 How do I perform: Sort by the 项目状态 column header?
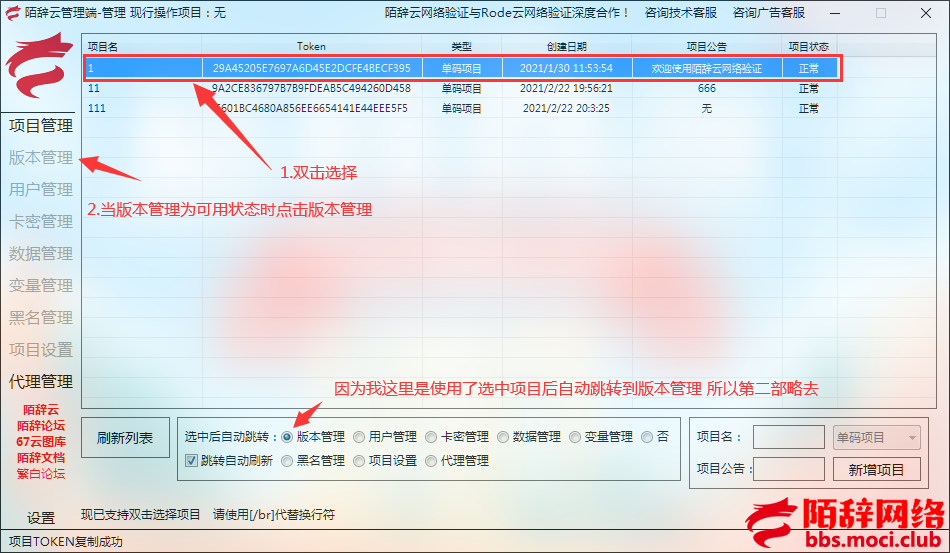pos(809,47)
